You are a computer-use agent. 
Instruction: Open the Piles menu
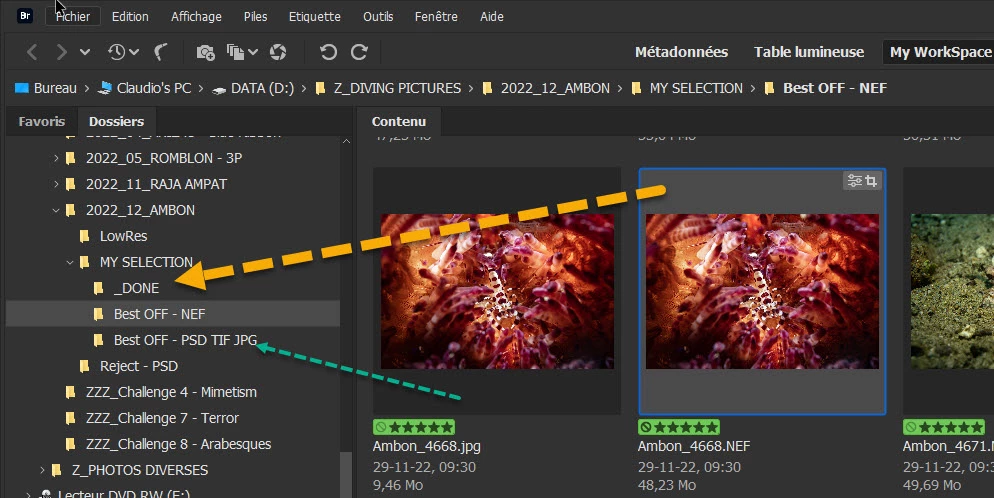(255, 16)
